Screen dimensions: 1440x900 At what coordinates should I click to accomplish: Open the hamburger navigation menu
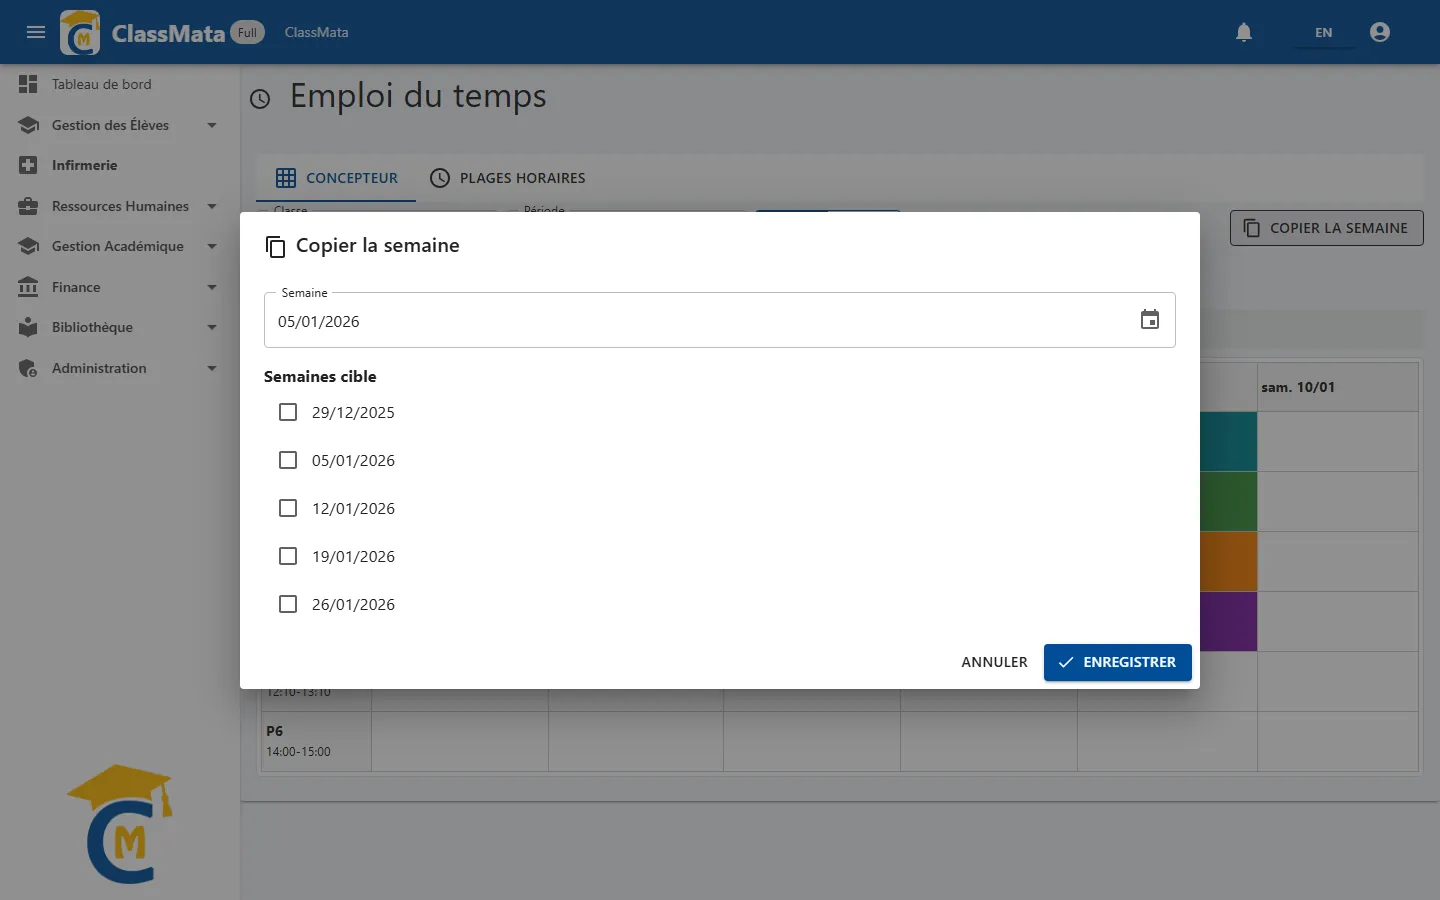point(36,32)
